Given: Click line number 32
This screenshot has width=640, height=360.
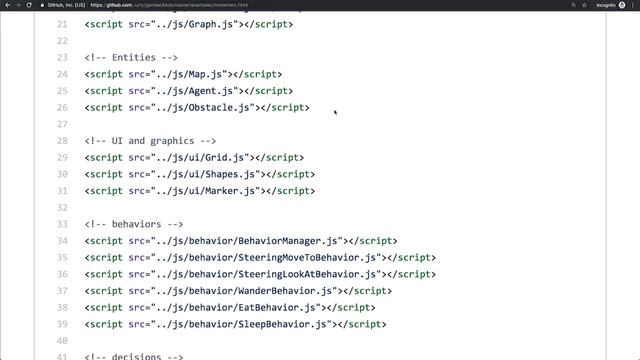Looking at the screenshot, I should point(62,208).
